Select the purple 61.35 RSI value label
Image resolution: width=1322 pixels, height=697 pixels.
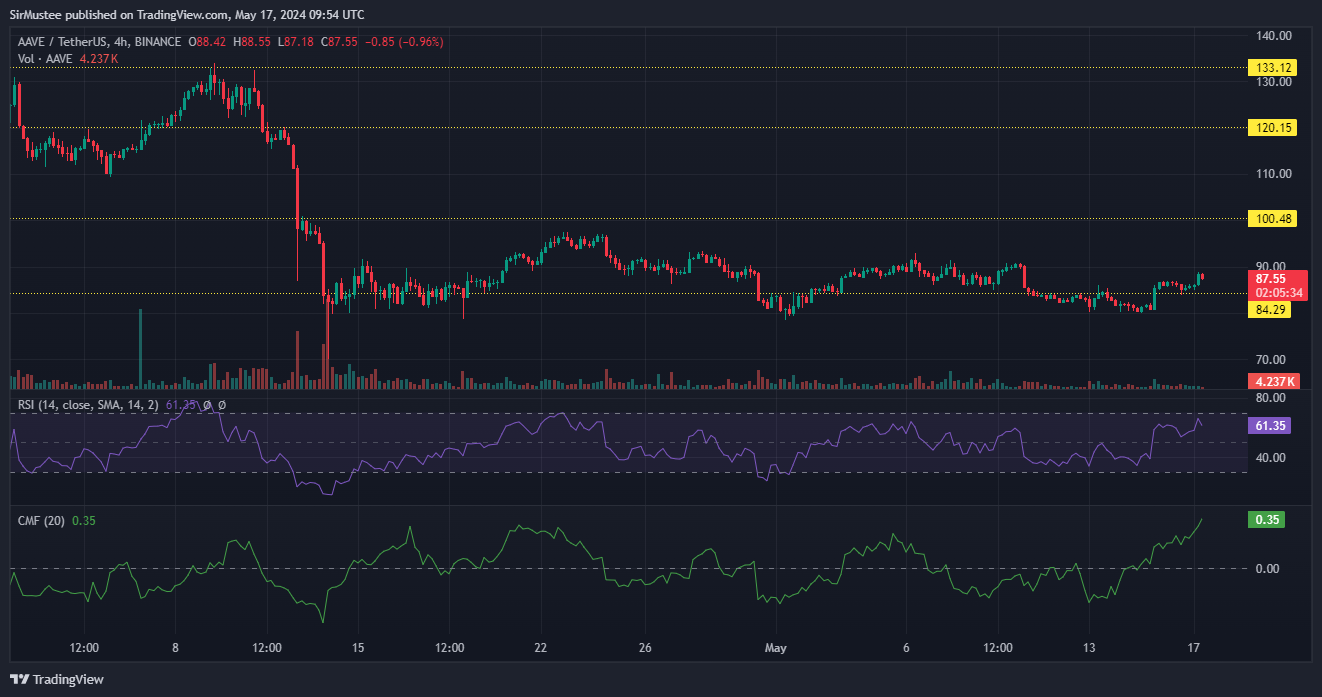[x=1269, y=426]
